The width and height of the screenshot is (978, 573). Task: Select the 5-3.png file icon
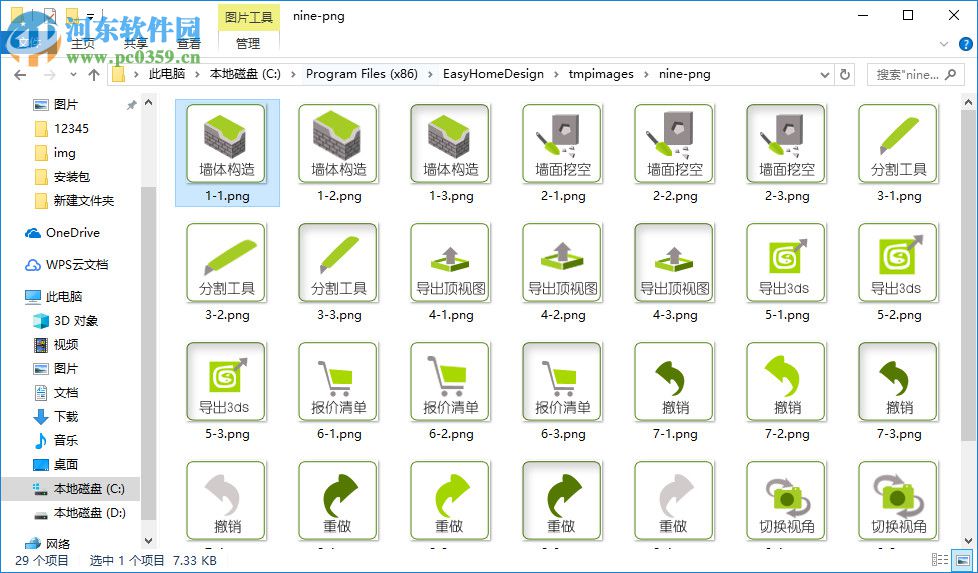[227, 382]
